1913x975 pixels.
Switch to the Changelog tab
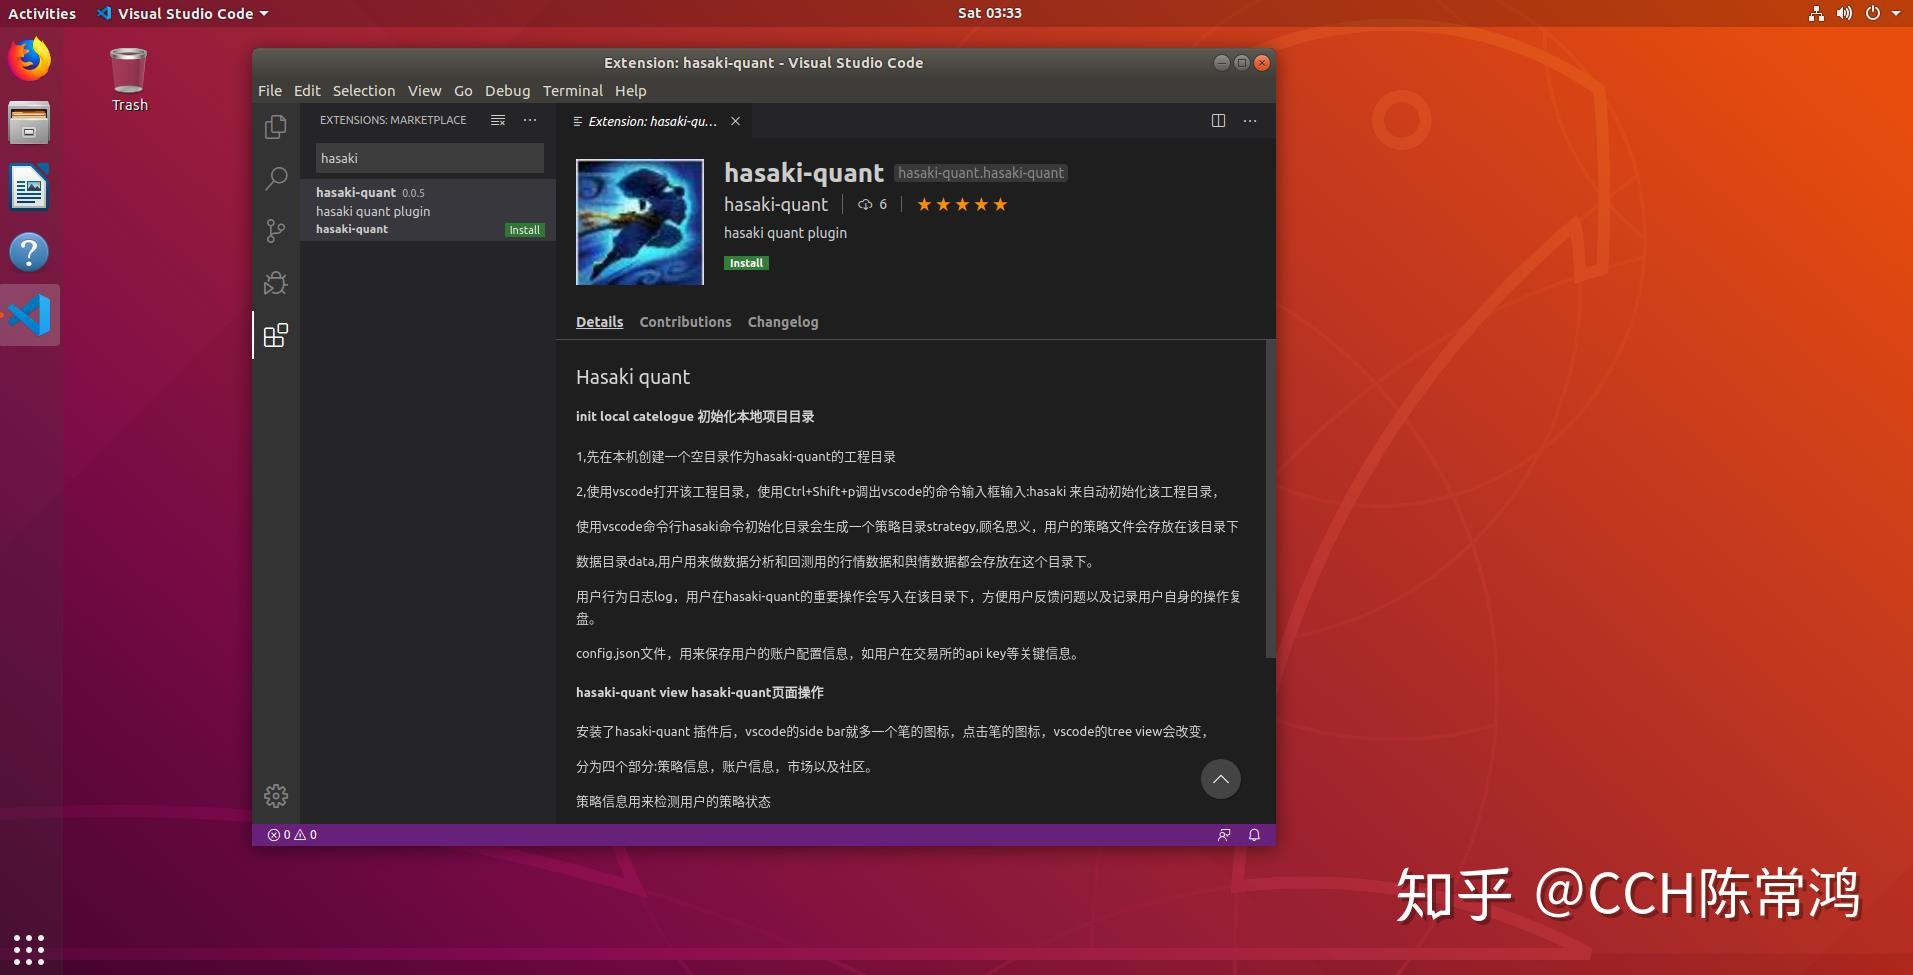pos(783,322)
